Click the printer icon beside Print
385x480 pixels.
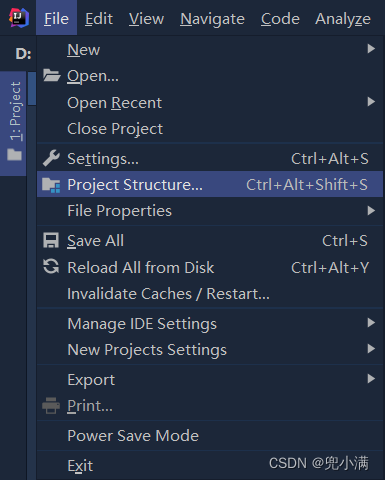coord(51,406)
